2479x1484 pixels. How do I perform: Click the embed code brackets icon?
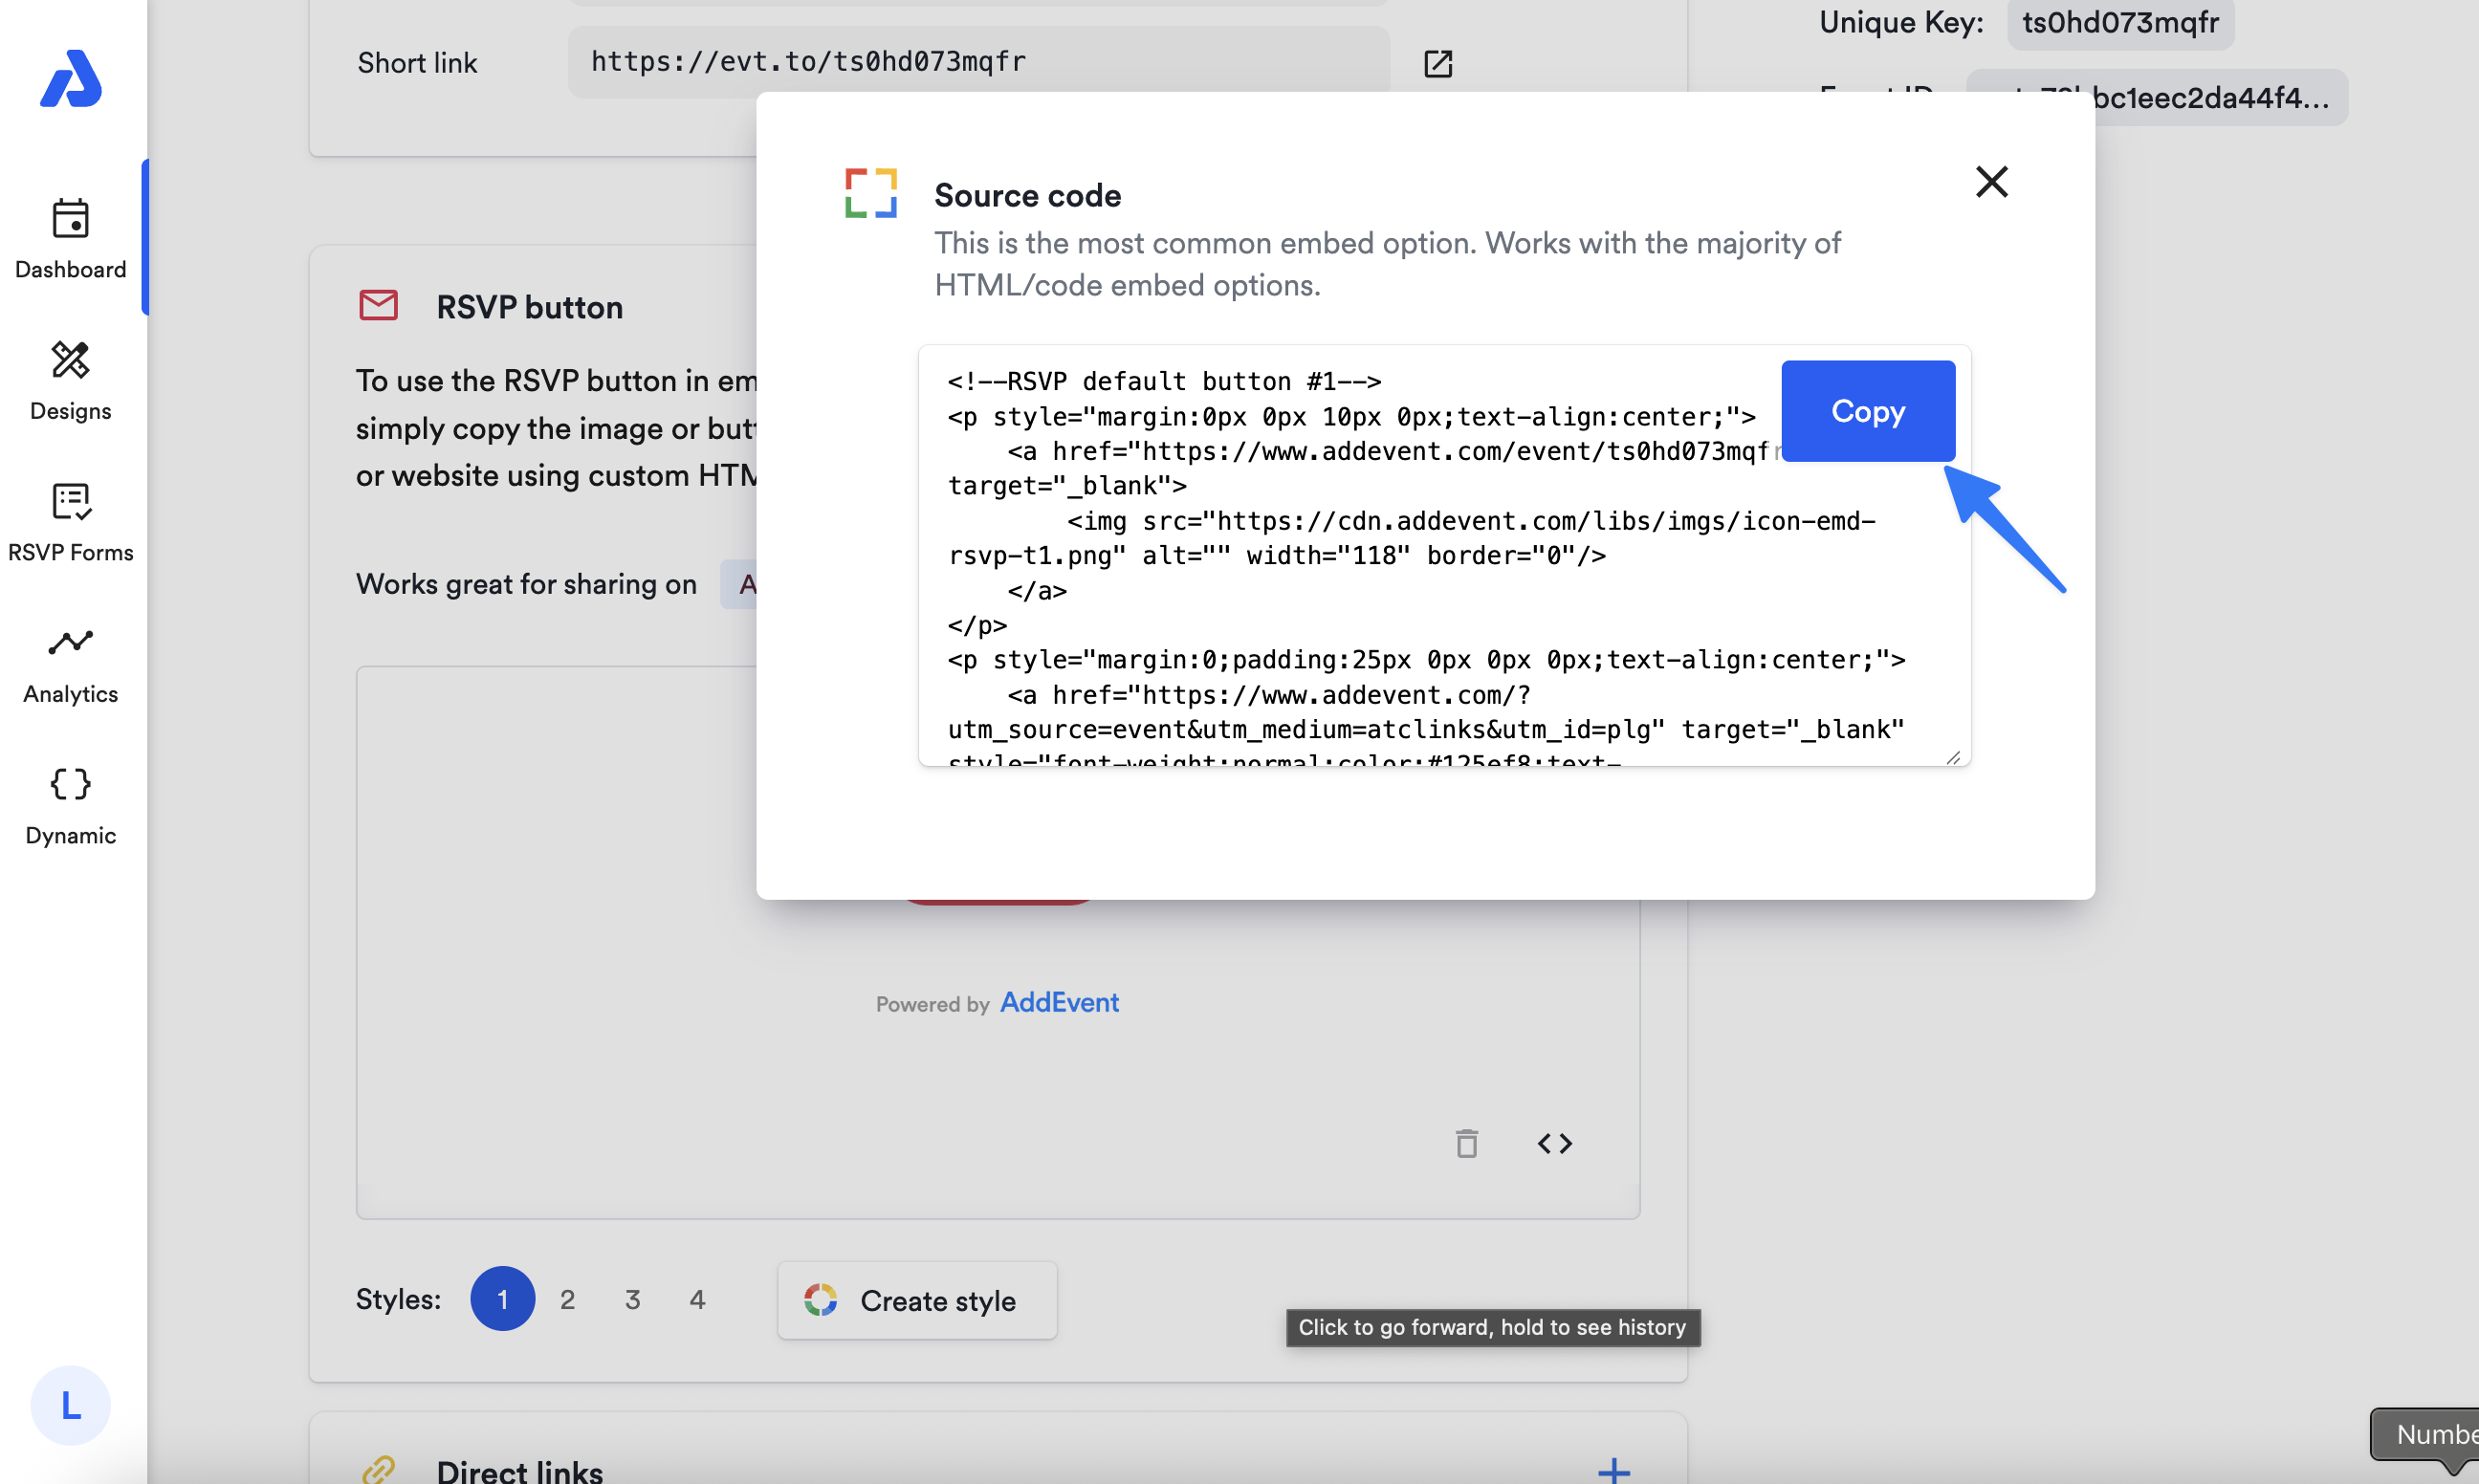(x=1554, y=1143)
